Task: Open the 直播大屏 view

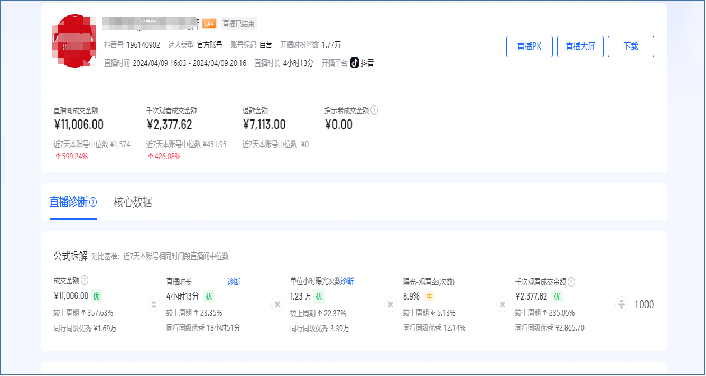Action: tap(580, 46)
